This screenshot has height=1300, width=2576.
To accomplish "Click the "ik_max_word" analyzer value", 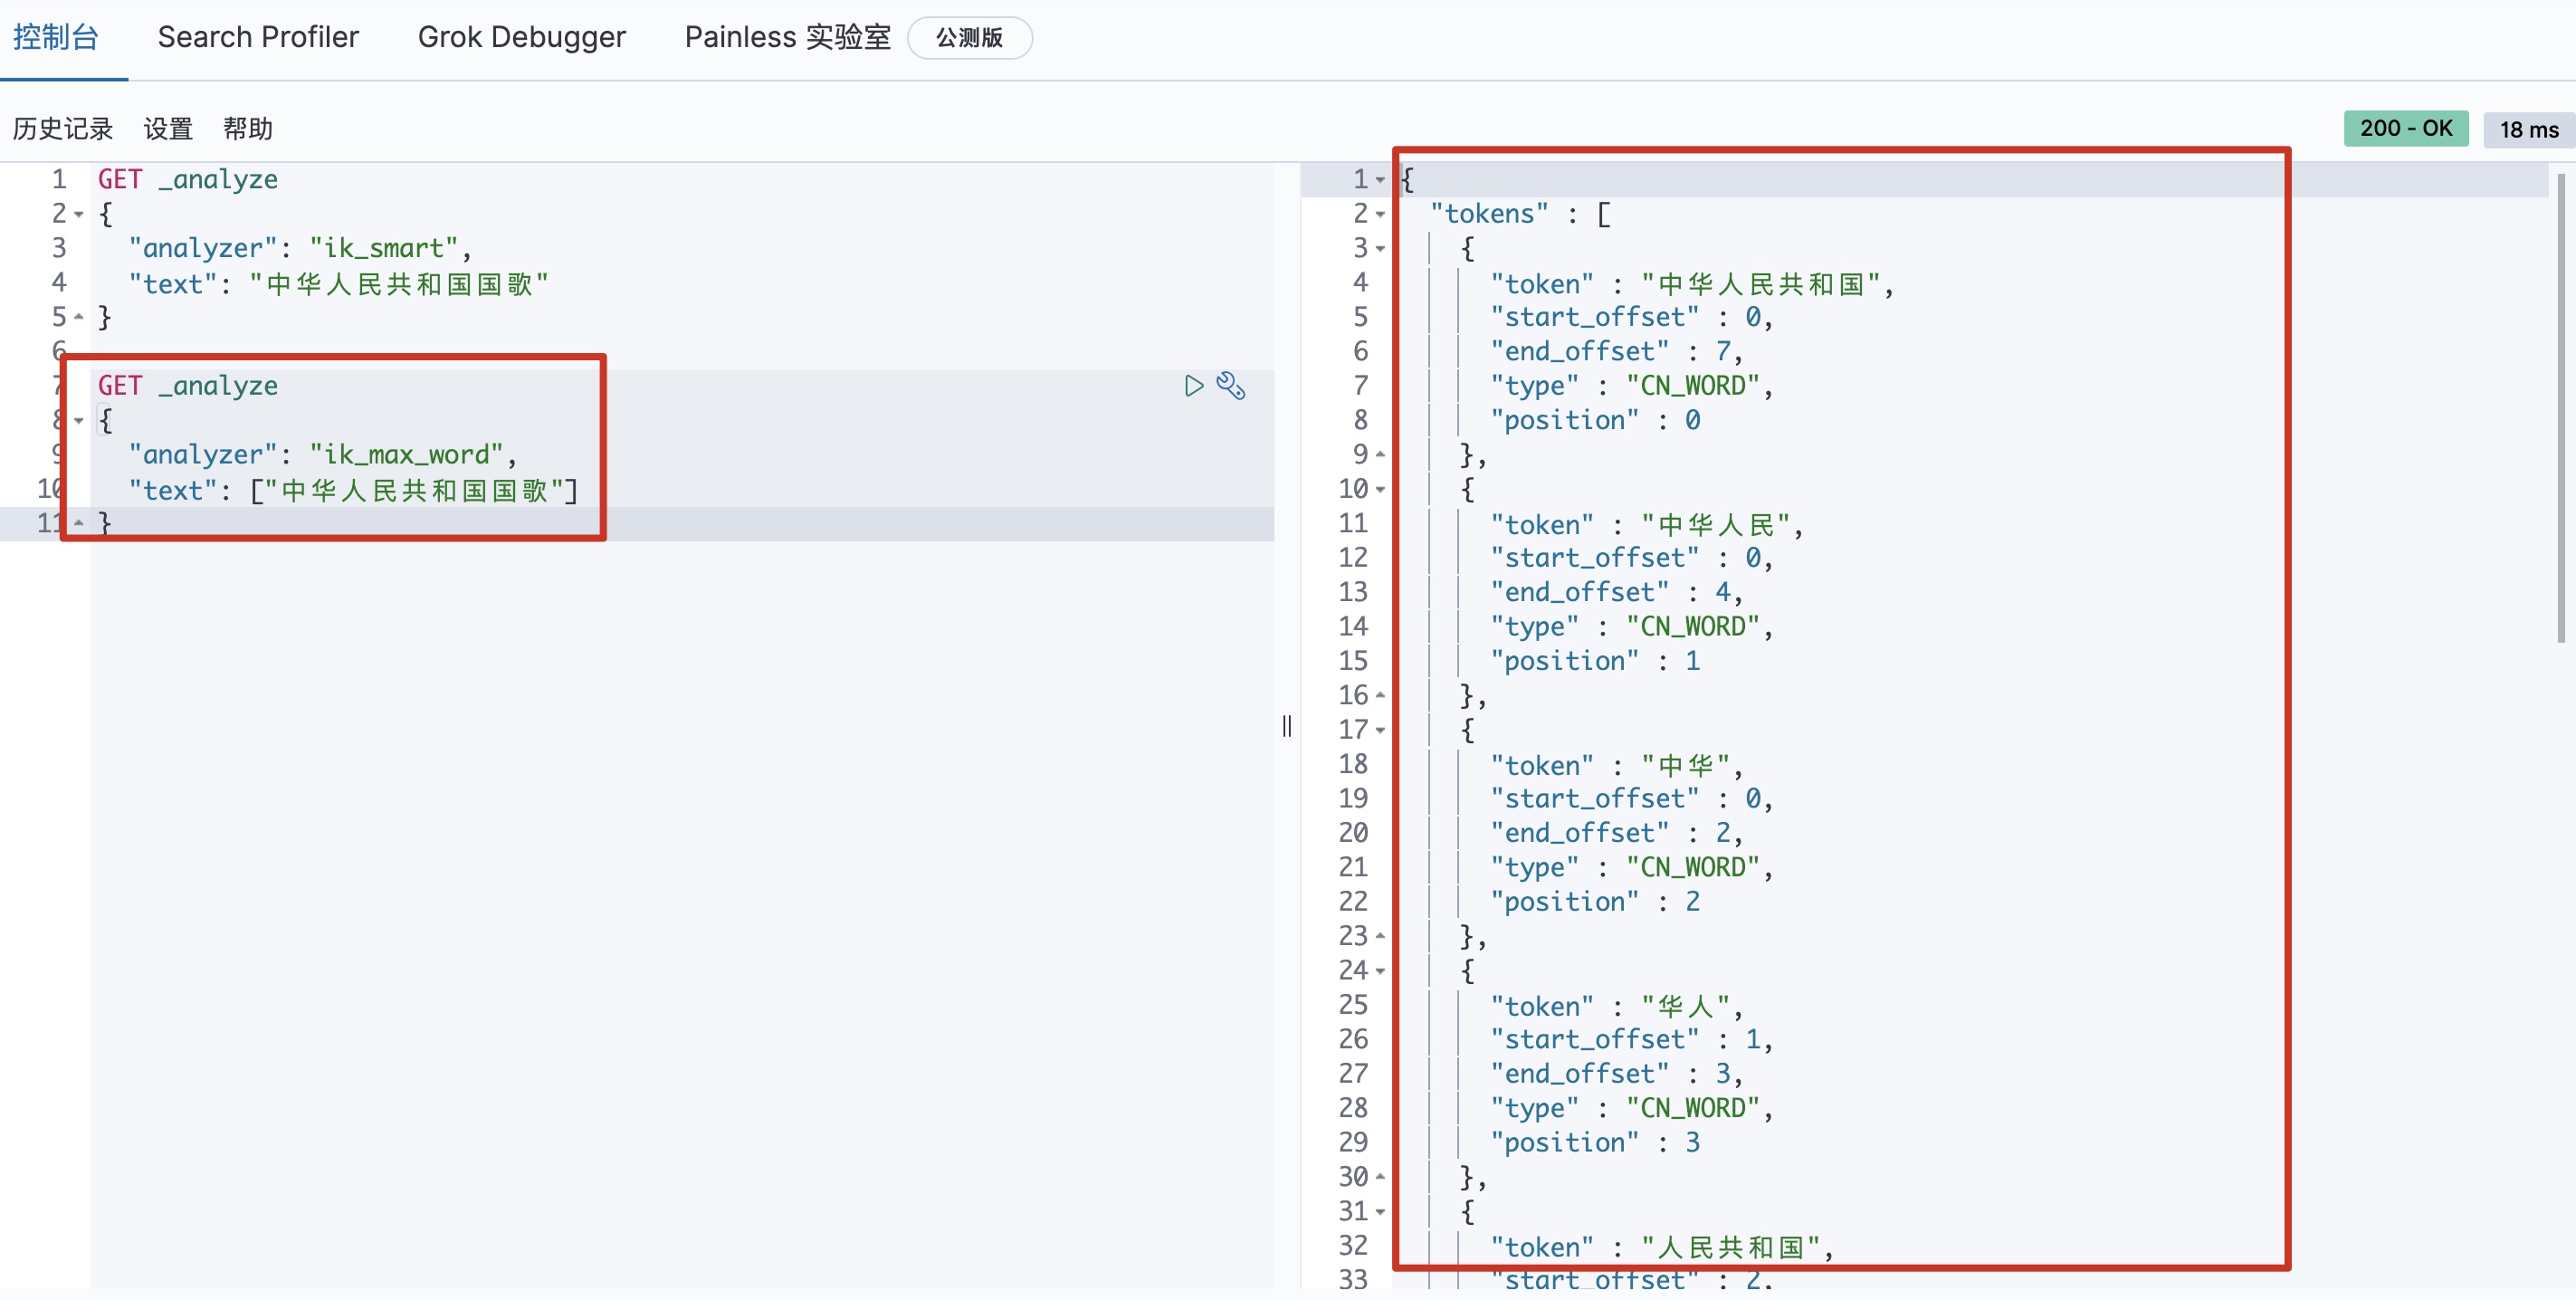I will (x=406, y=455).
